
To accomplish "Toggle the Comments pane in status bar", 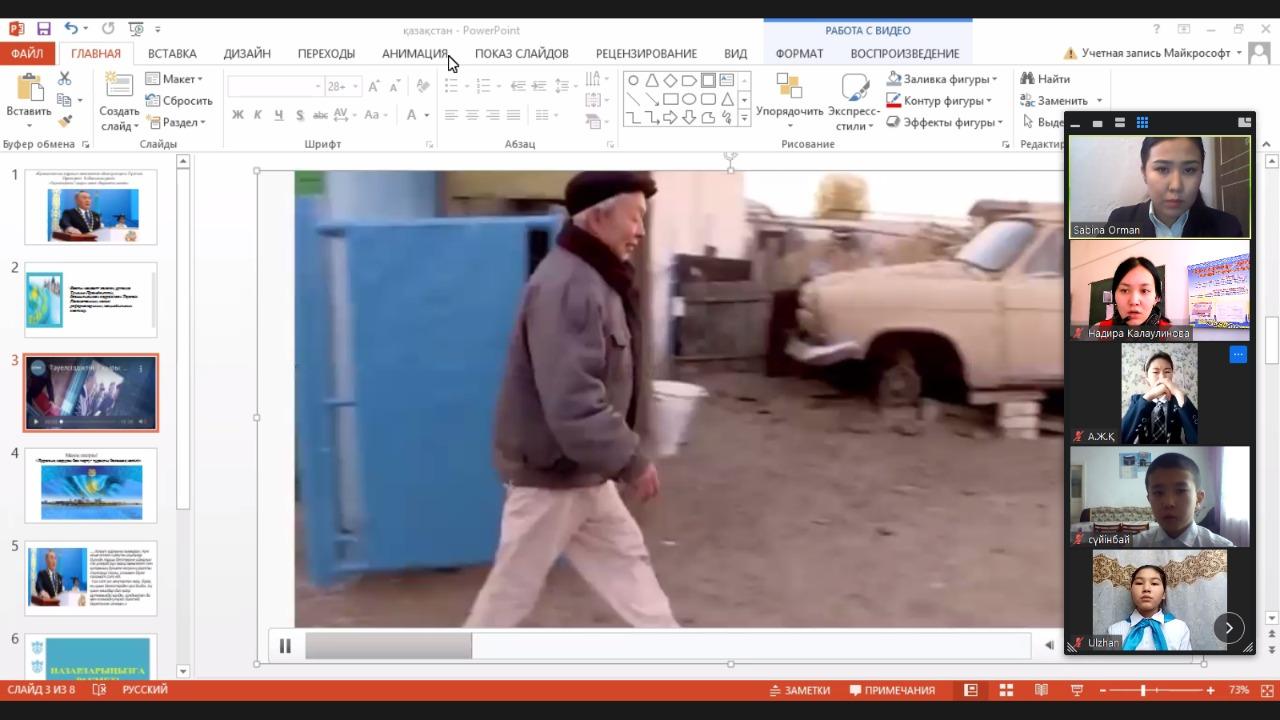I will (x=892, y=690).
